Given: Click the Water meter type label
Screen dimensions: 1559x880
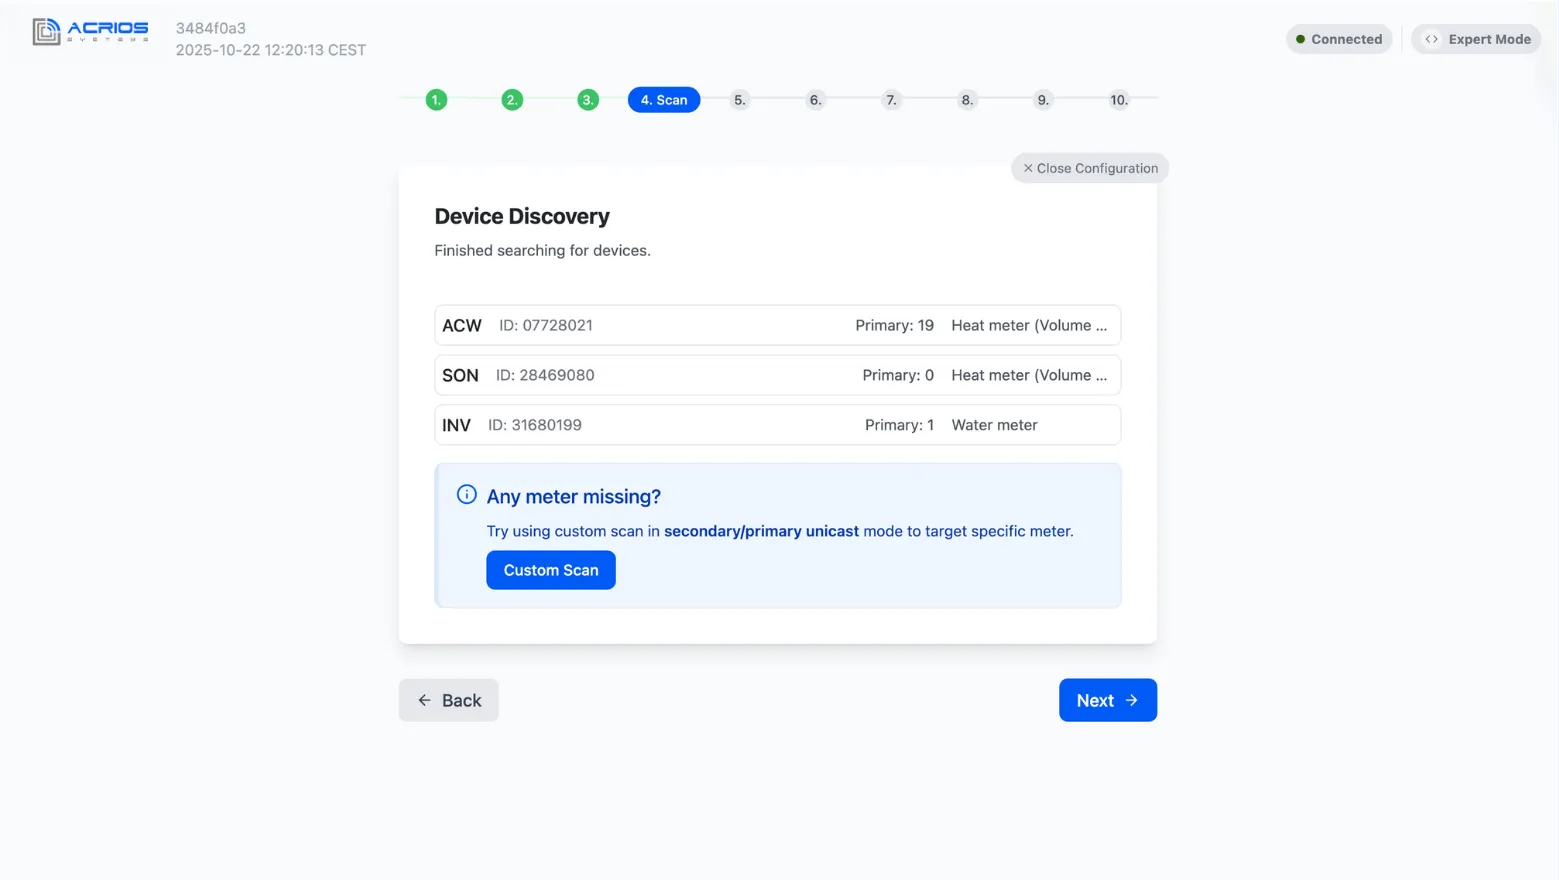Looking at the screenshot, I should (994, 425).
